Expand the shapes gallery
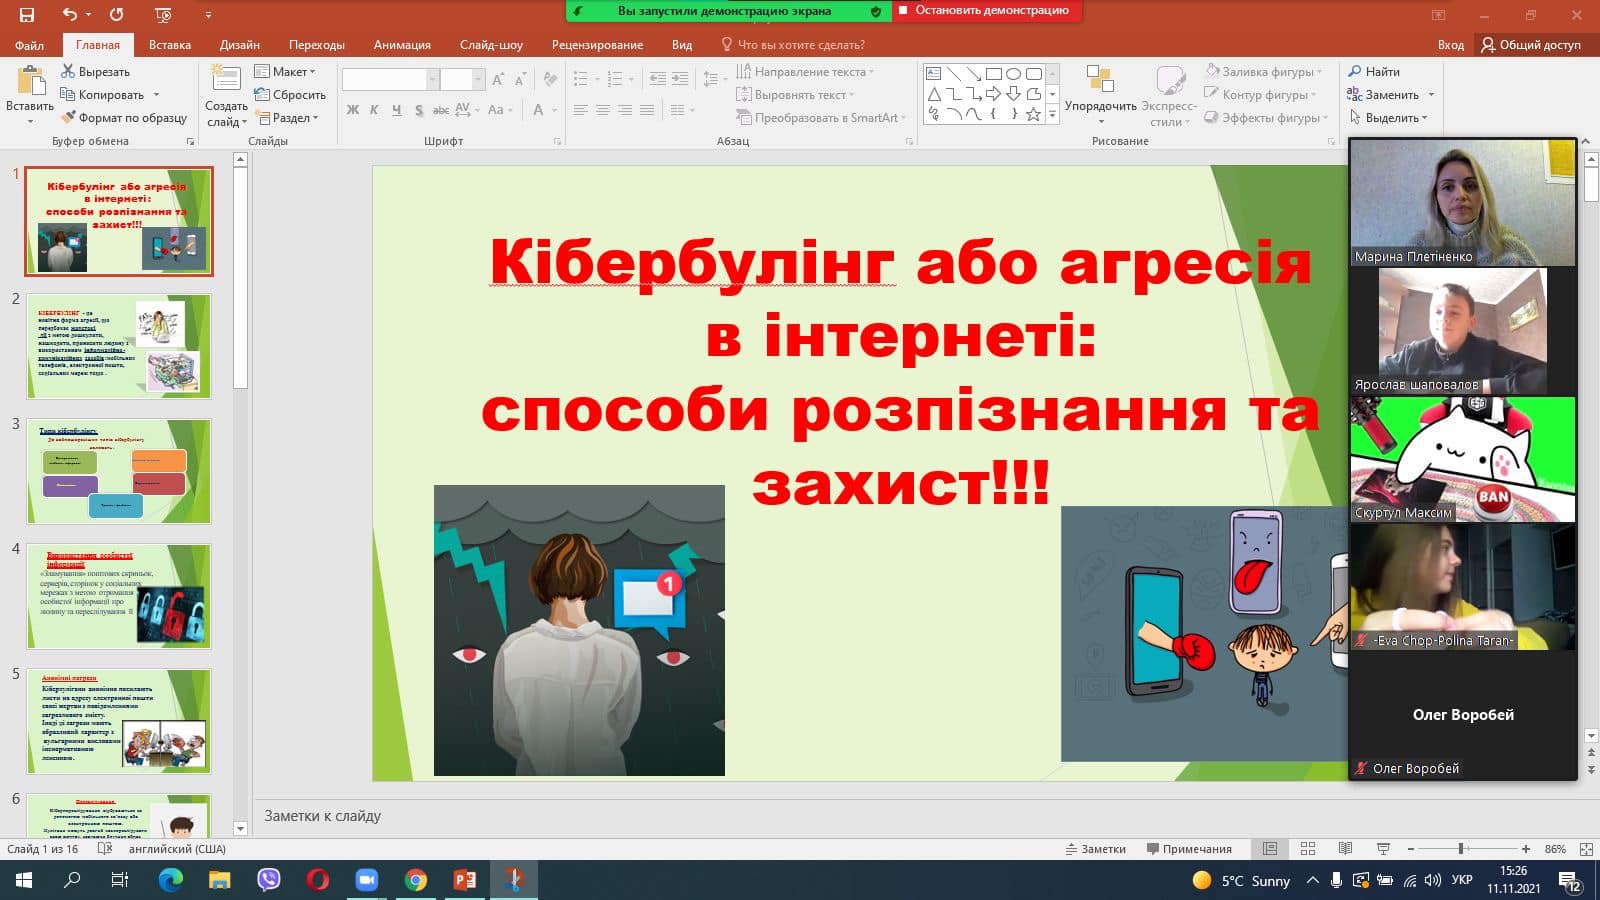1600x900 pixels. 1052,117
